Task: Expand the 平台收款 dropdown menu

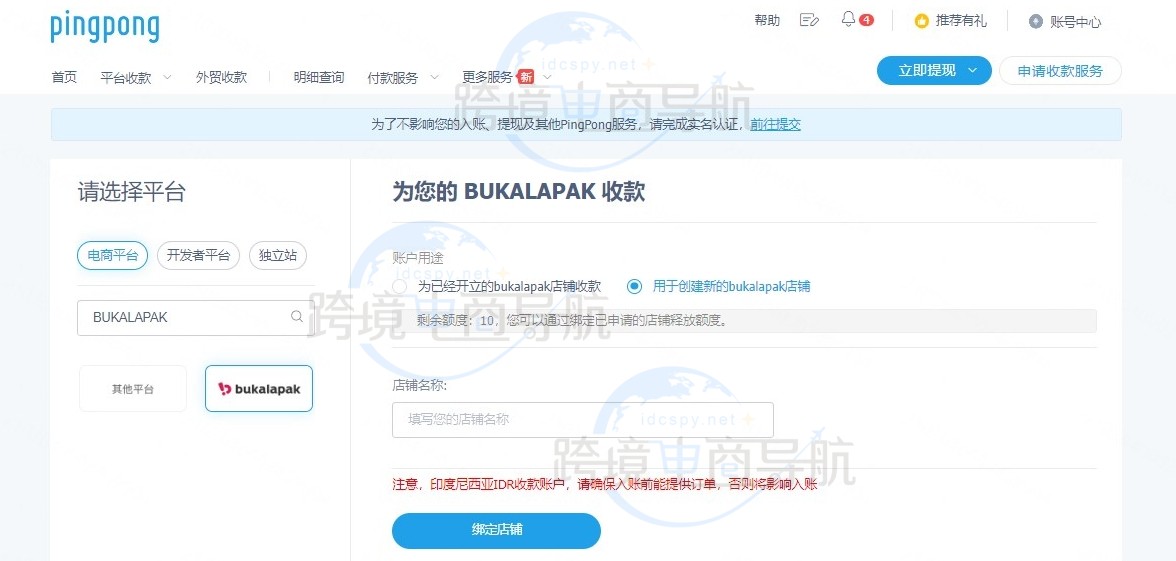Action: (x=166, y=76)
